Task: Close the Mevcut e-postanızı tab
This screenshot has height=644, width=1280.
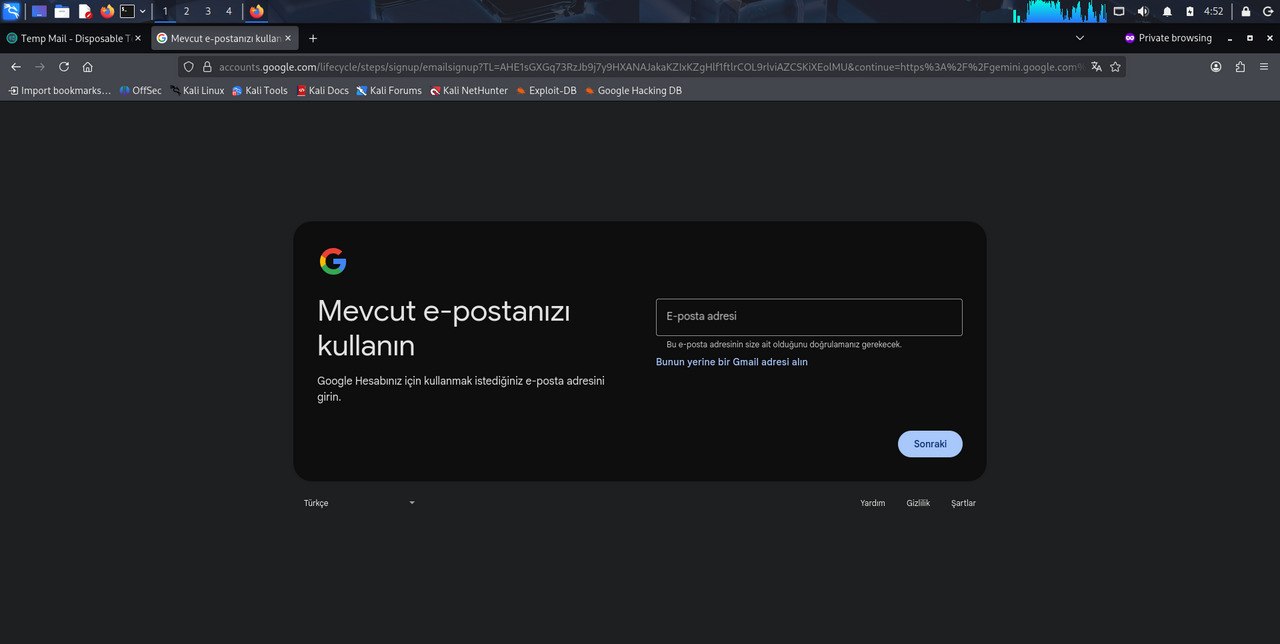Action: (289, 38)
